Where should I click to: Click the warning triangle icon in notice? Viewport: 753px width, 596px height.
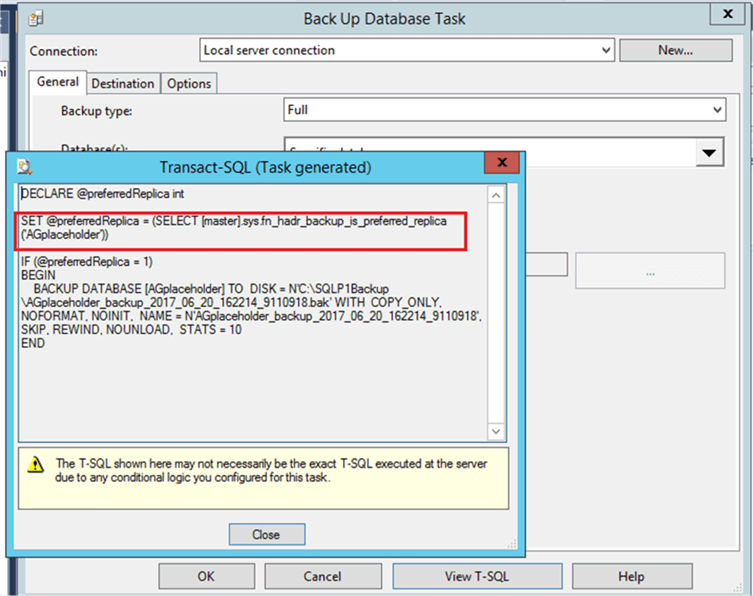coord(36,464)
